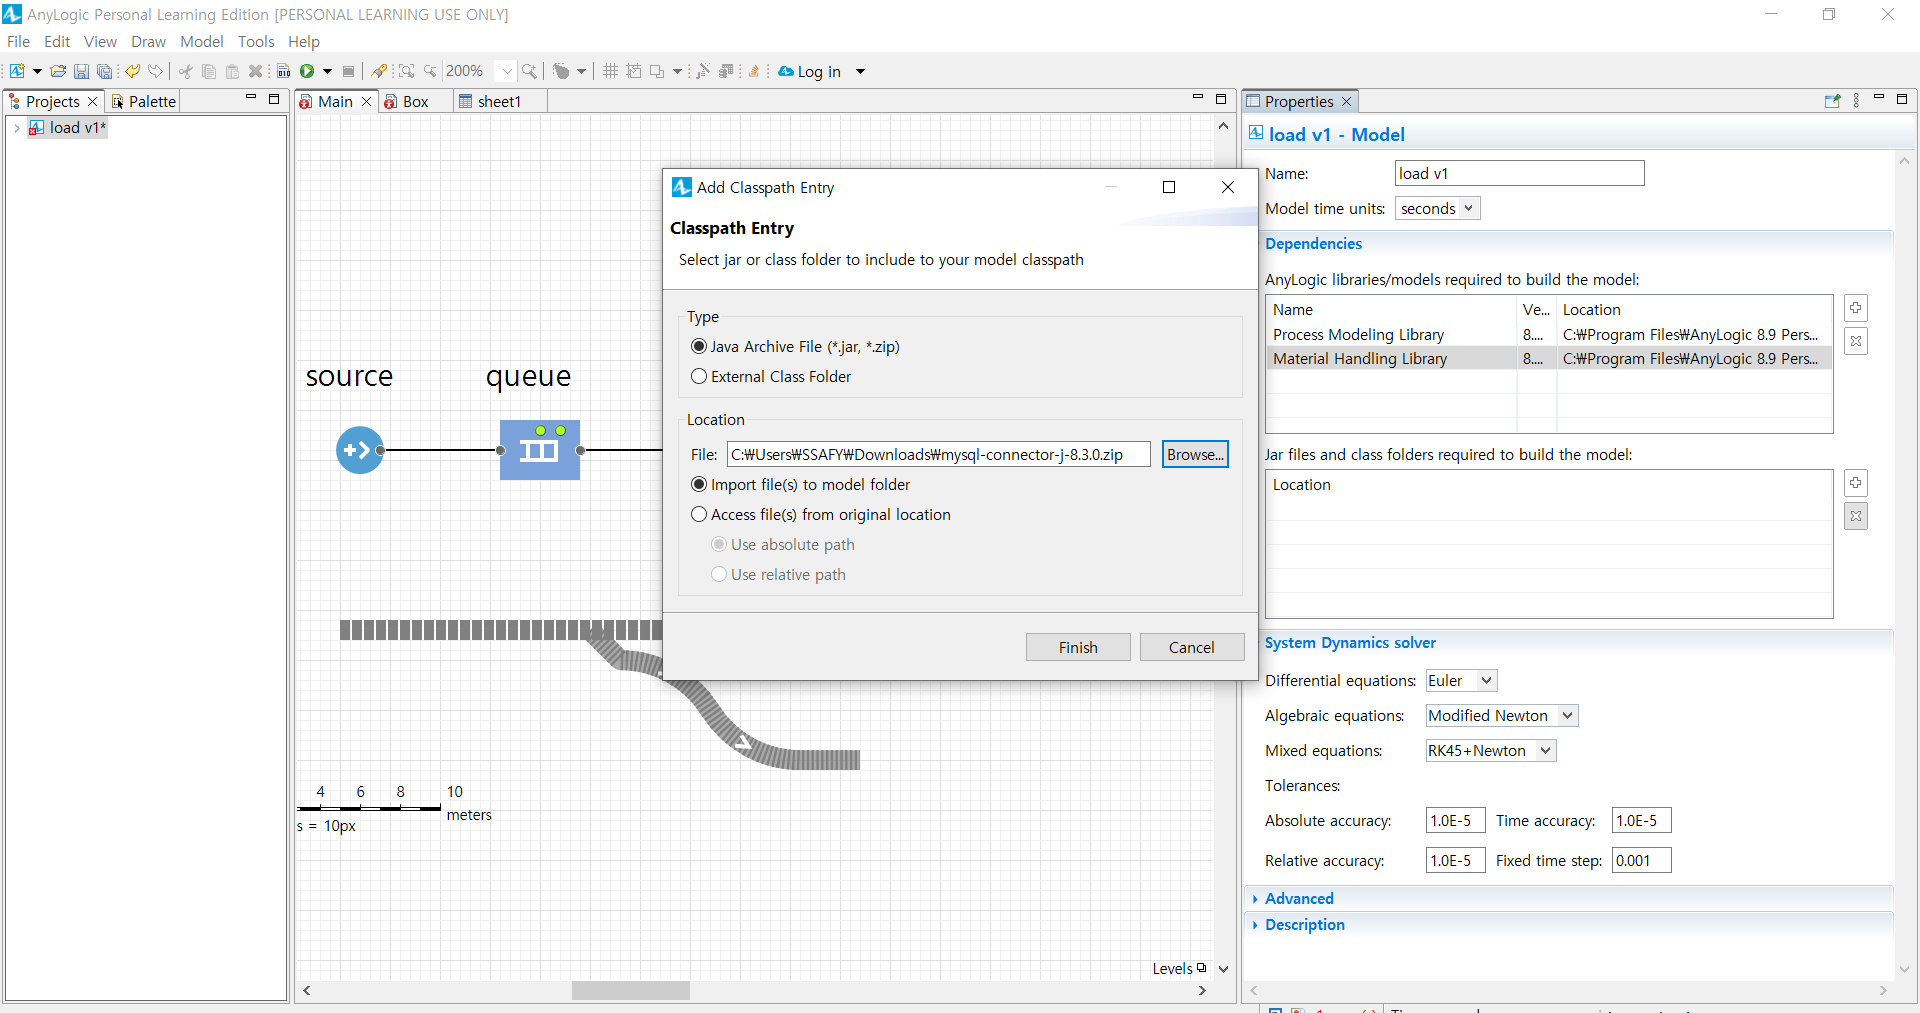Image resolution: width=1920 pixels, height=1013 pixels.
Task: Select Material Handling Library row
Action: (1549, 358)
